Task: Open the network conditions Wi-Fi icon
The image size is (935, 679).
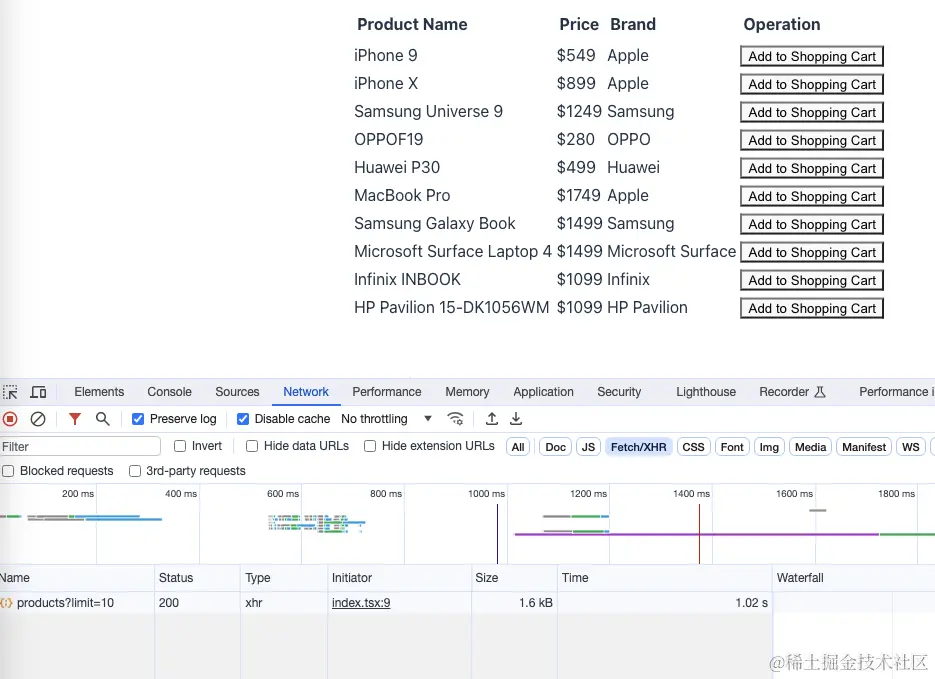Action: click(x=455, y=419)
